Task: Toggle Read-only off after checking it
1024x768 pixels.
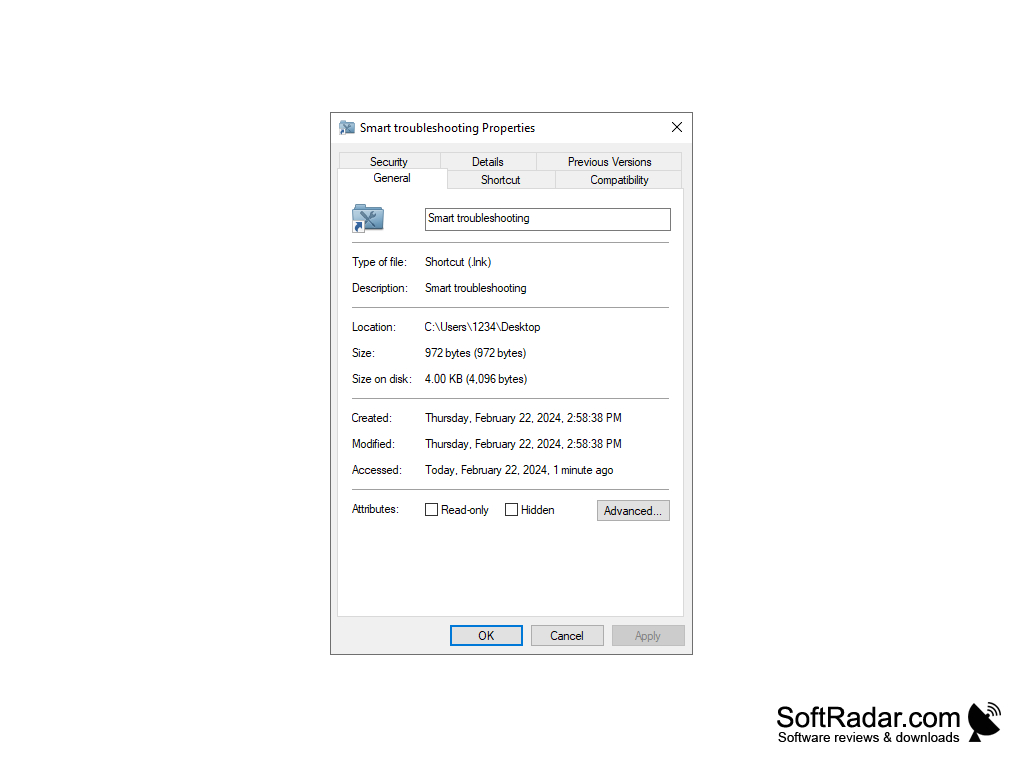Action: [x=431, y=509]
